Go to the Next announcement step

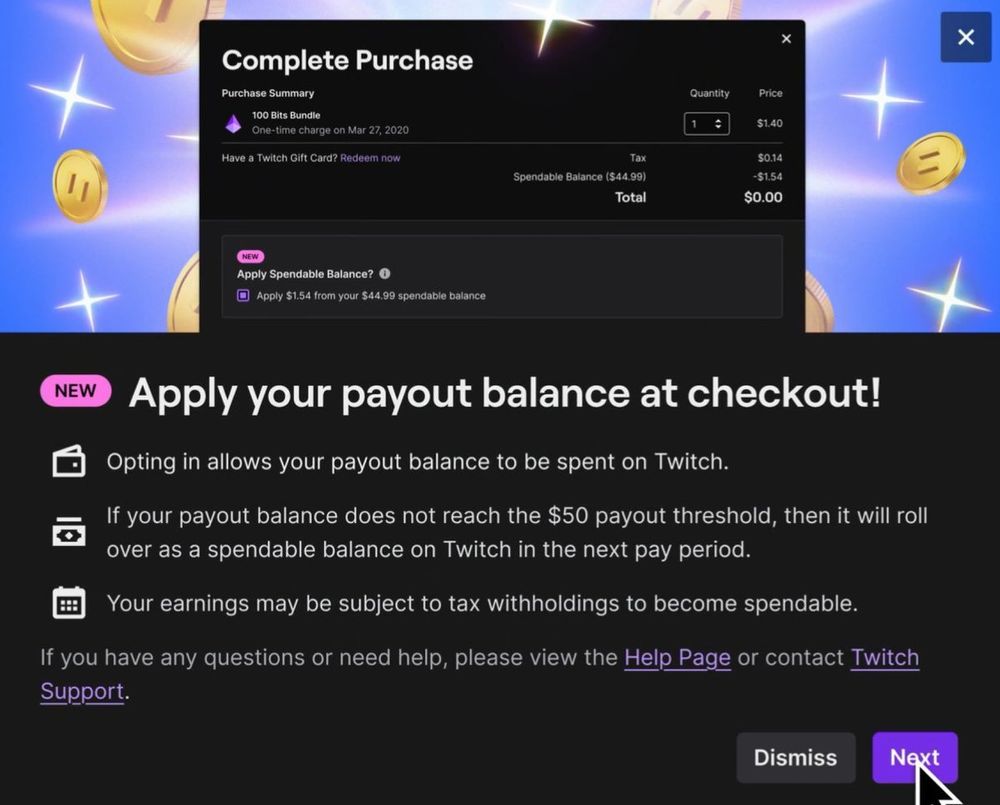(915, 757)
